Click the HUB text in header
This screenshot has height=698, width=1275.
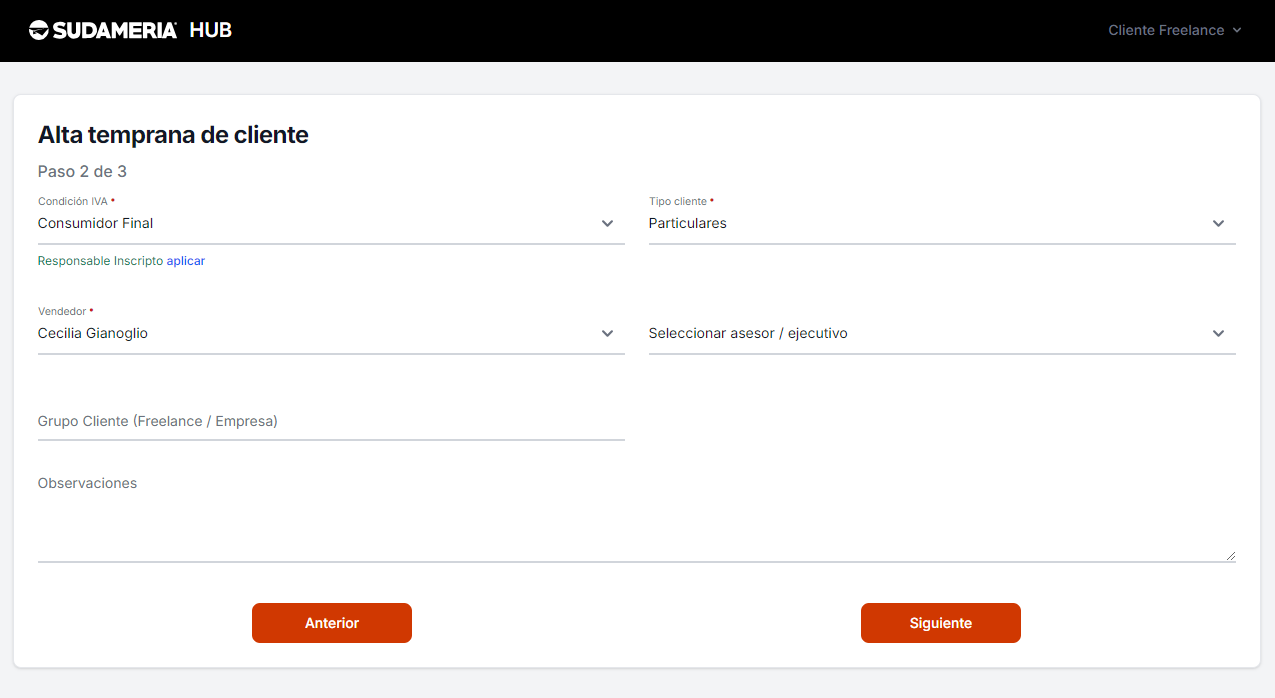210,30
